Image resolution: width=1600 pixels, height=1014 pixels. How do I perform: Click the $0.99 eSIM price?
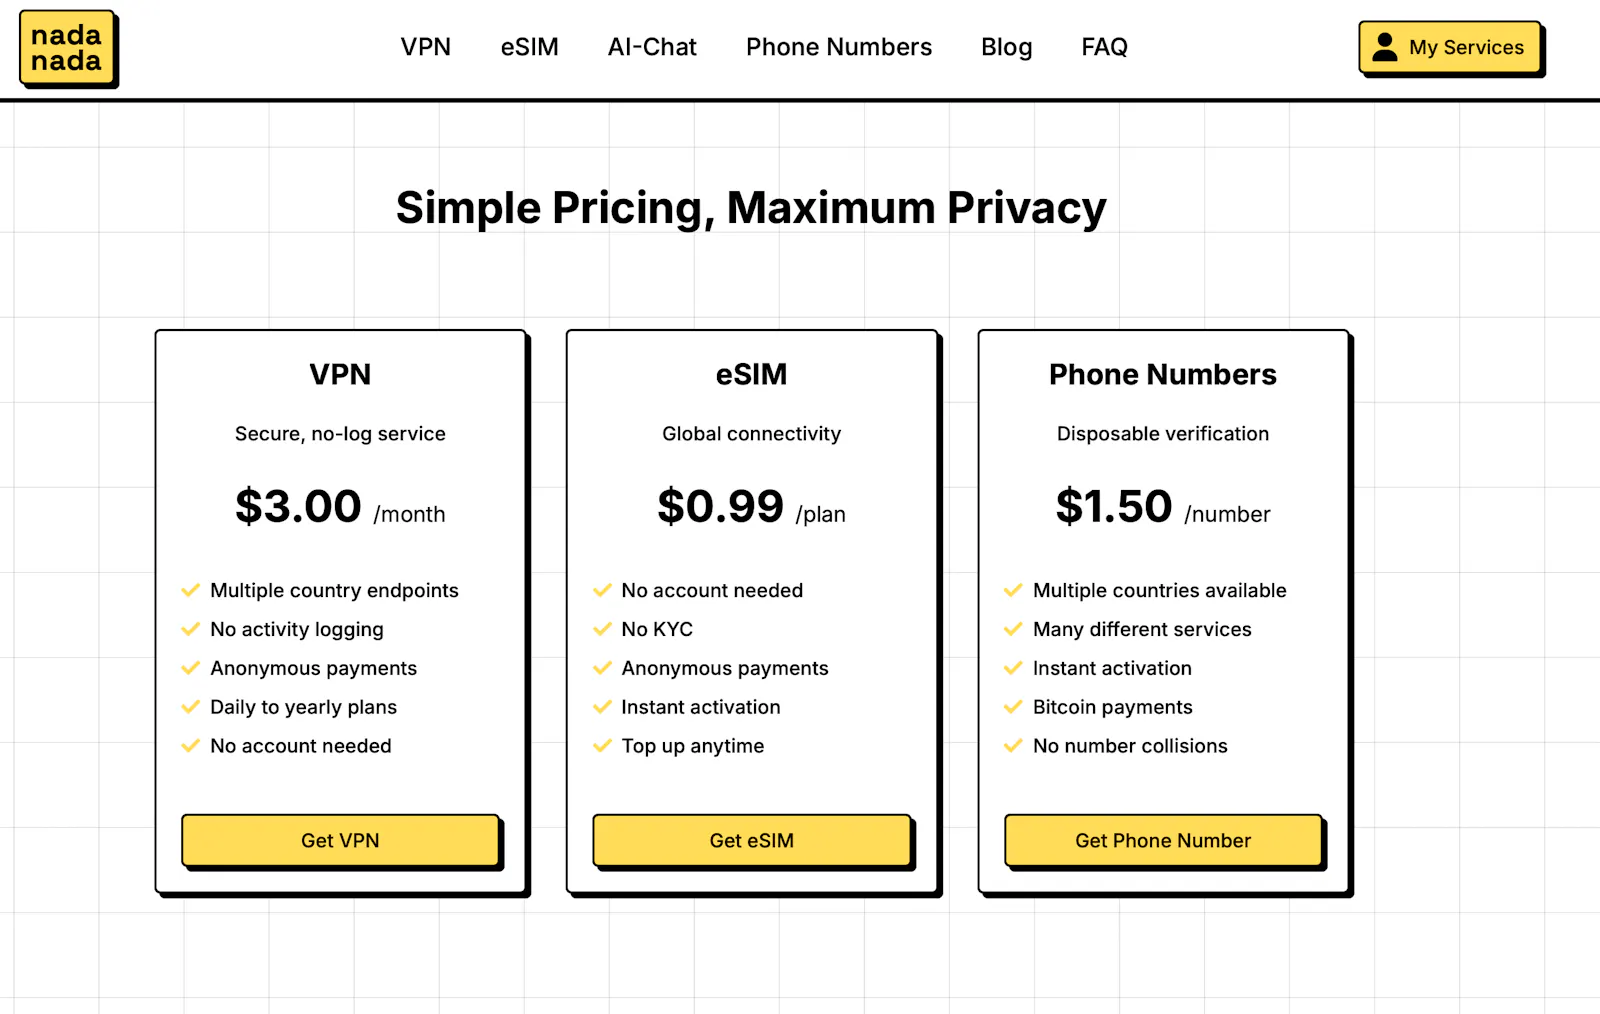click(x=720, y=506)
